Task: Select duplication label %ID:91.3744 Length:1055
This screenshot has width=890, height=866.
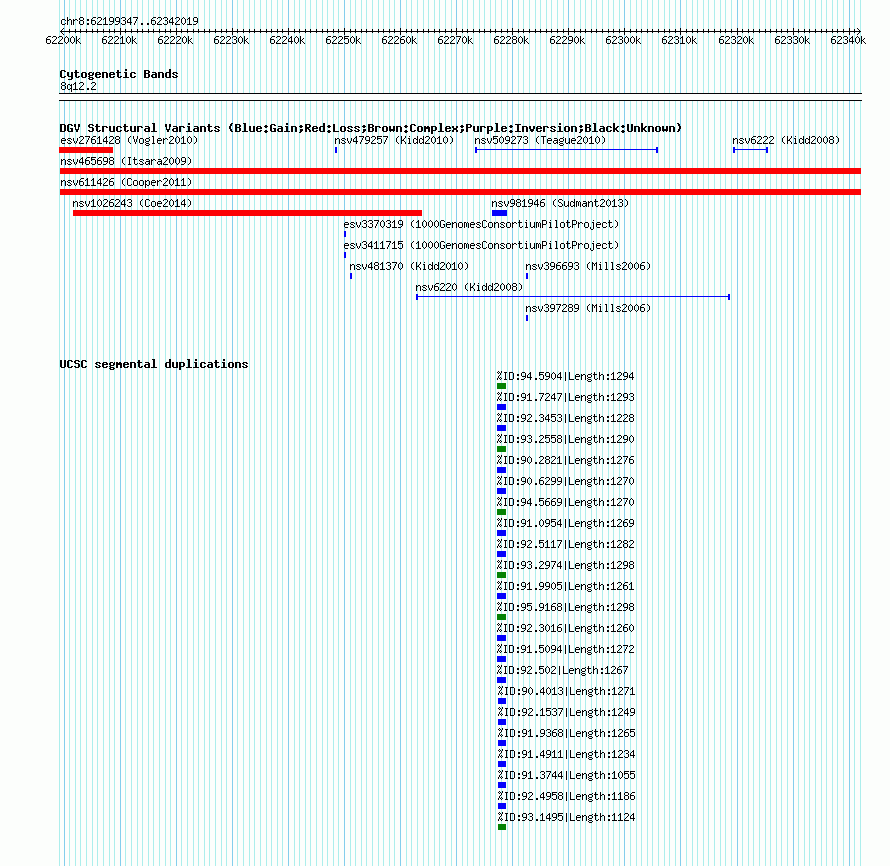Action: pyautogui.click(x=566, y=775)
